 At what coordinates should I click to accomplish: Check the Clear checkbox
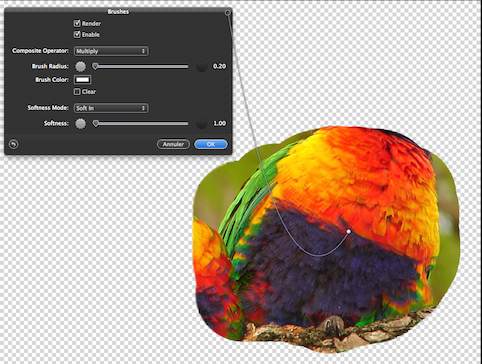77,91
